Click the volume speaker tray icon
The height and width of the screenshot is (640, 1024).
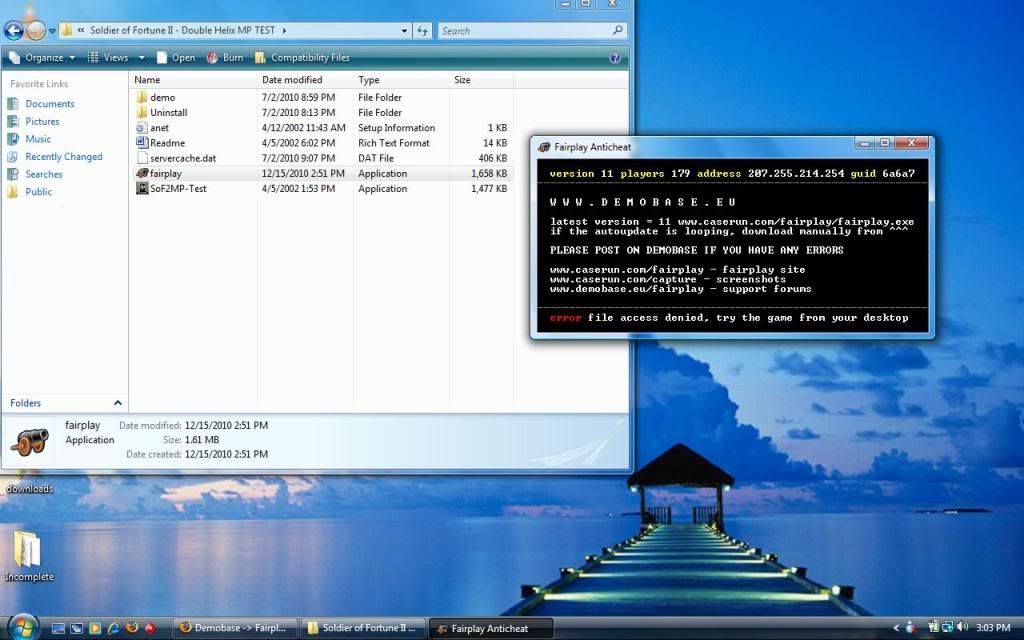click(x=961, y=628)
